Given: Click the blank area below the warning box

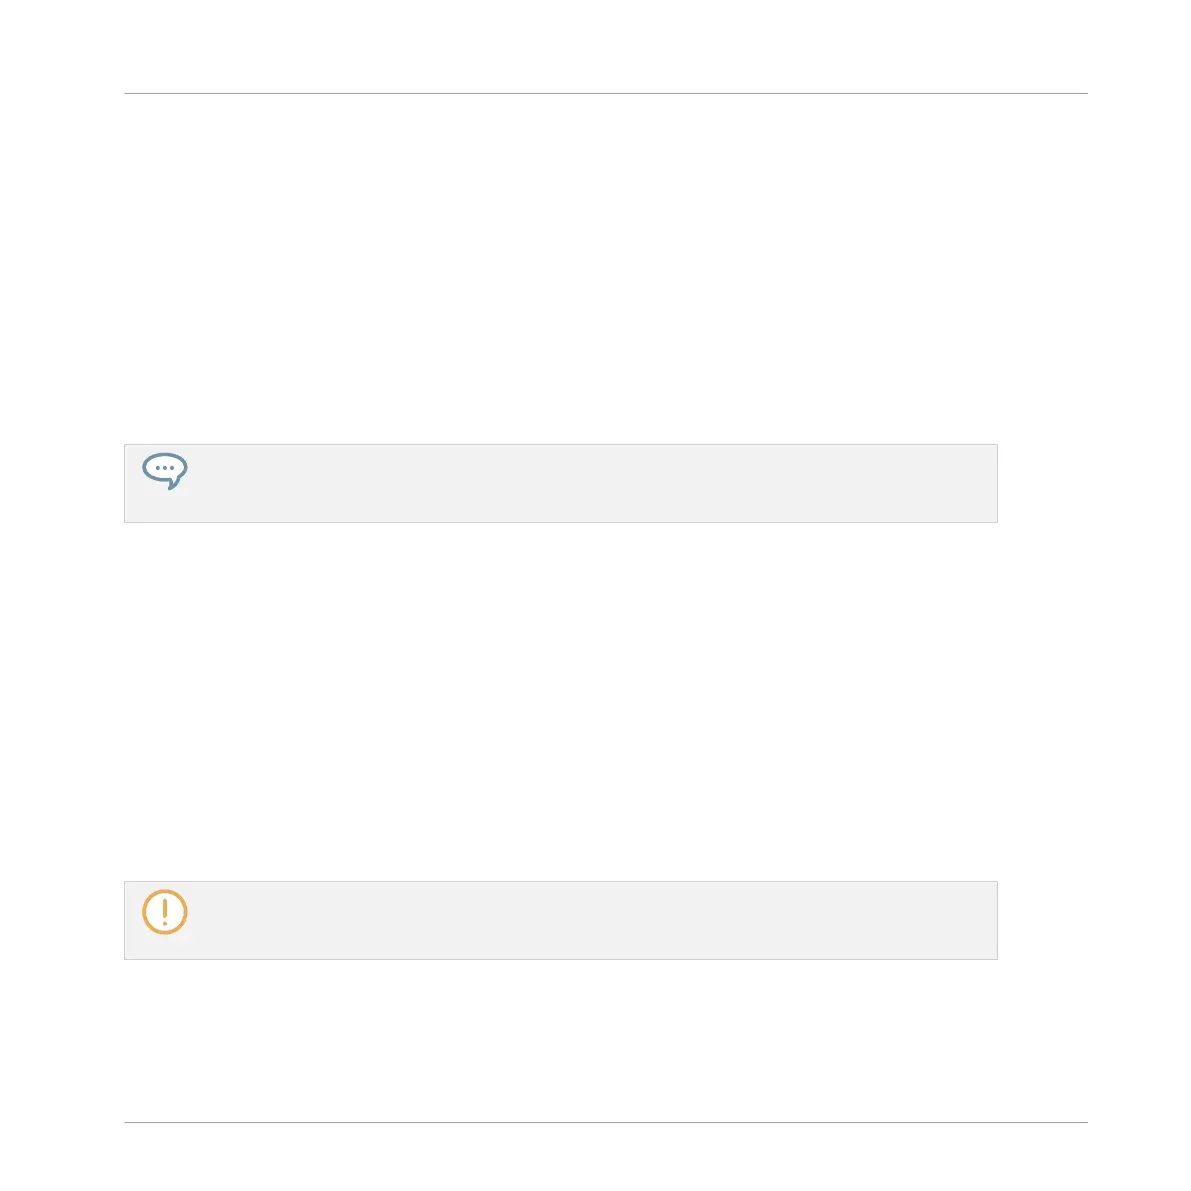Looking at the screenshot, I should click(561, 1040).
